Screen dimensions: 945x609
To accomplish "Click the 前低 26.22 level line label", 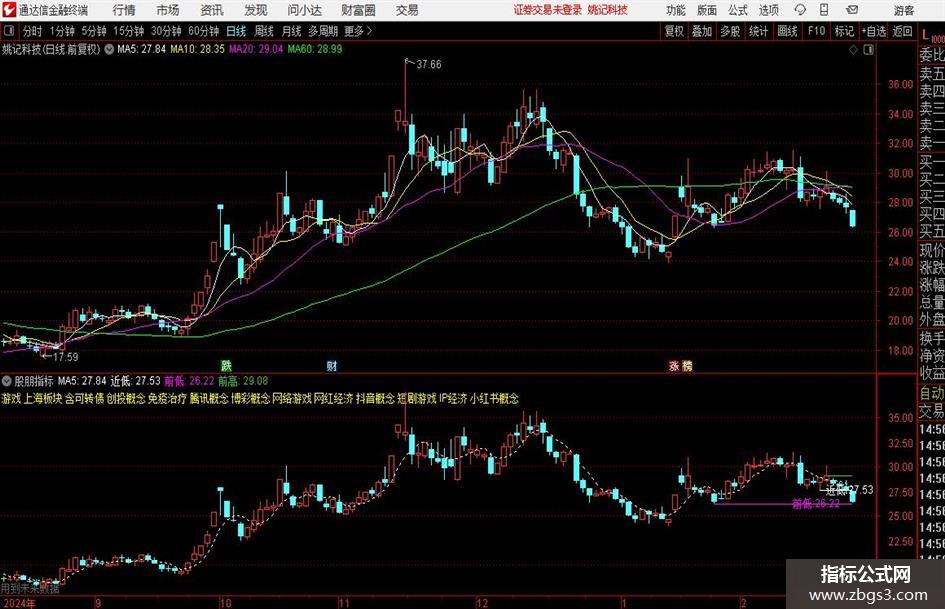I will click(815, 503).
